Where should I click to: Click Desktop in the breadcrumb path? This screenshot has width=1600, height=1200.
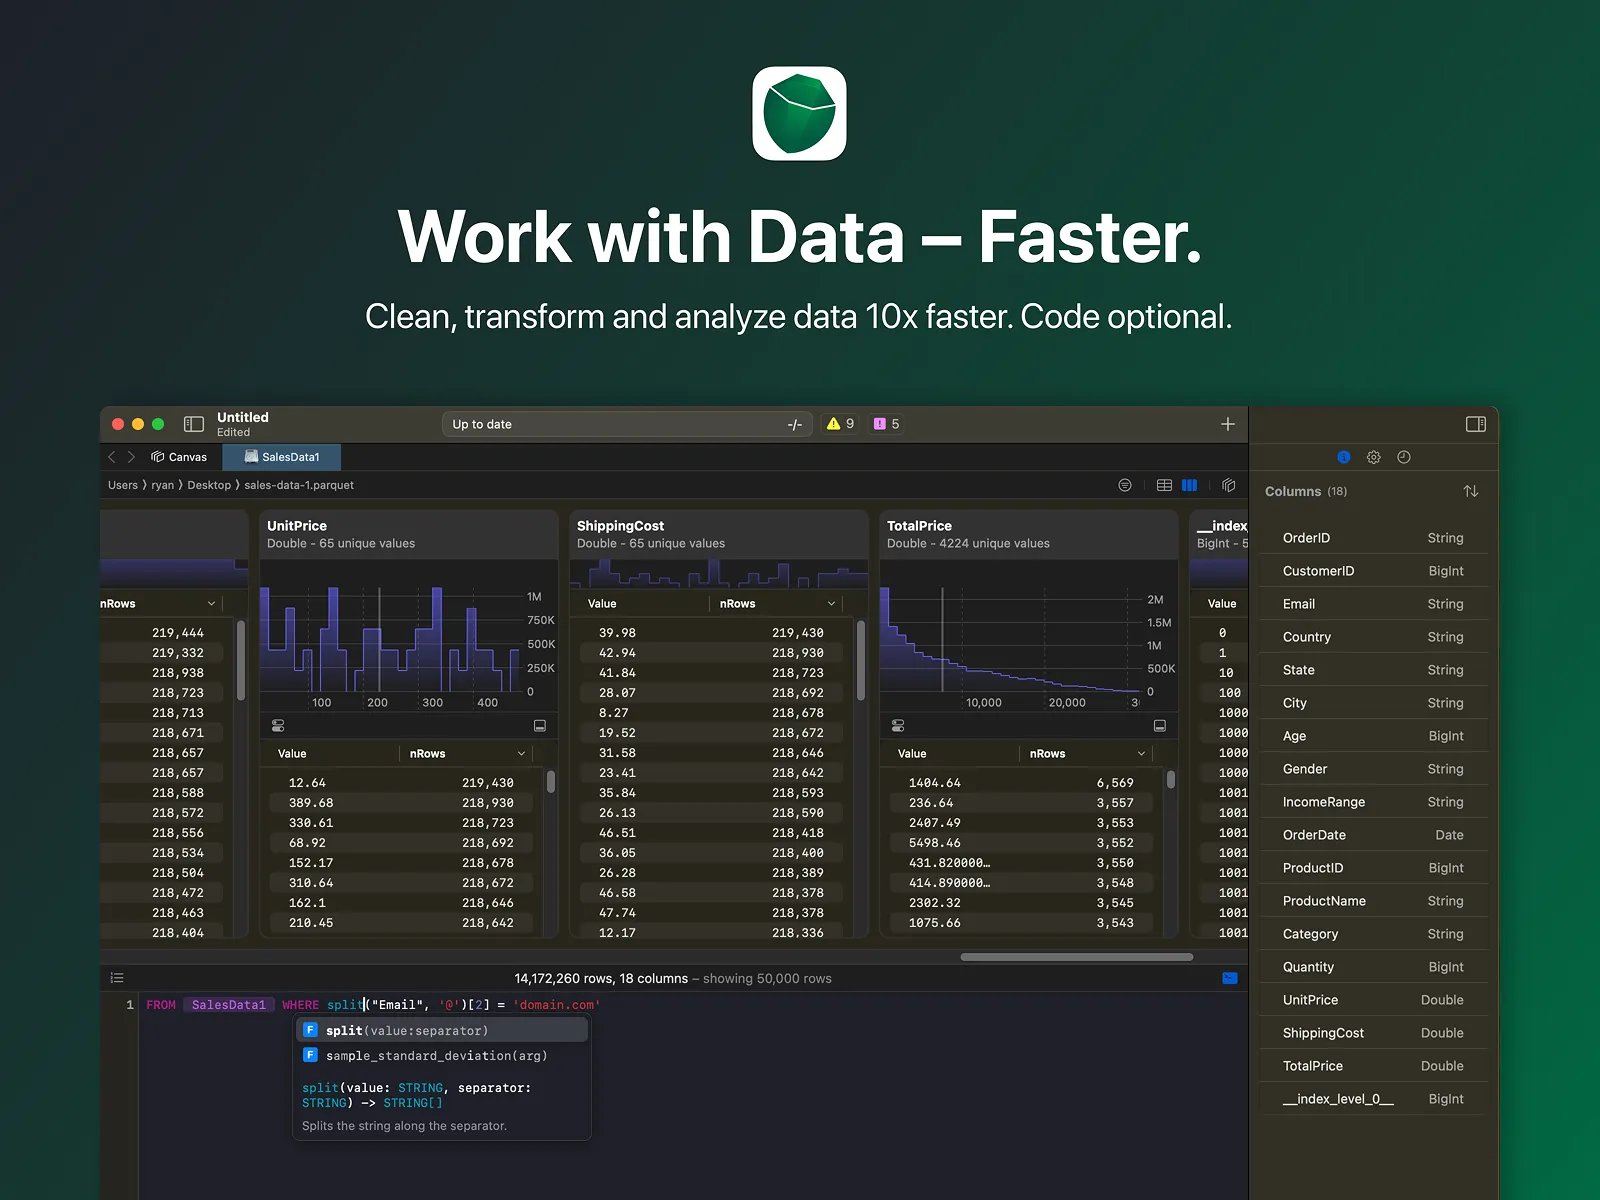coord(209,485)
